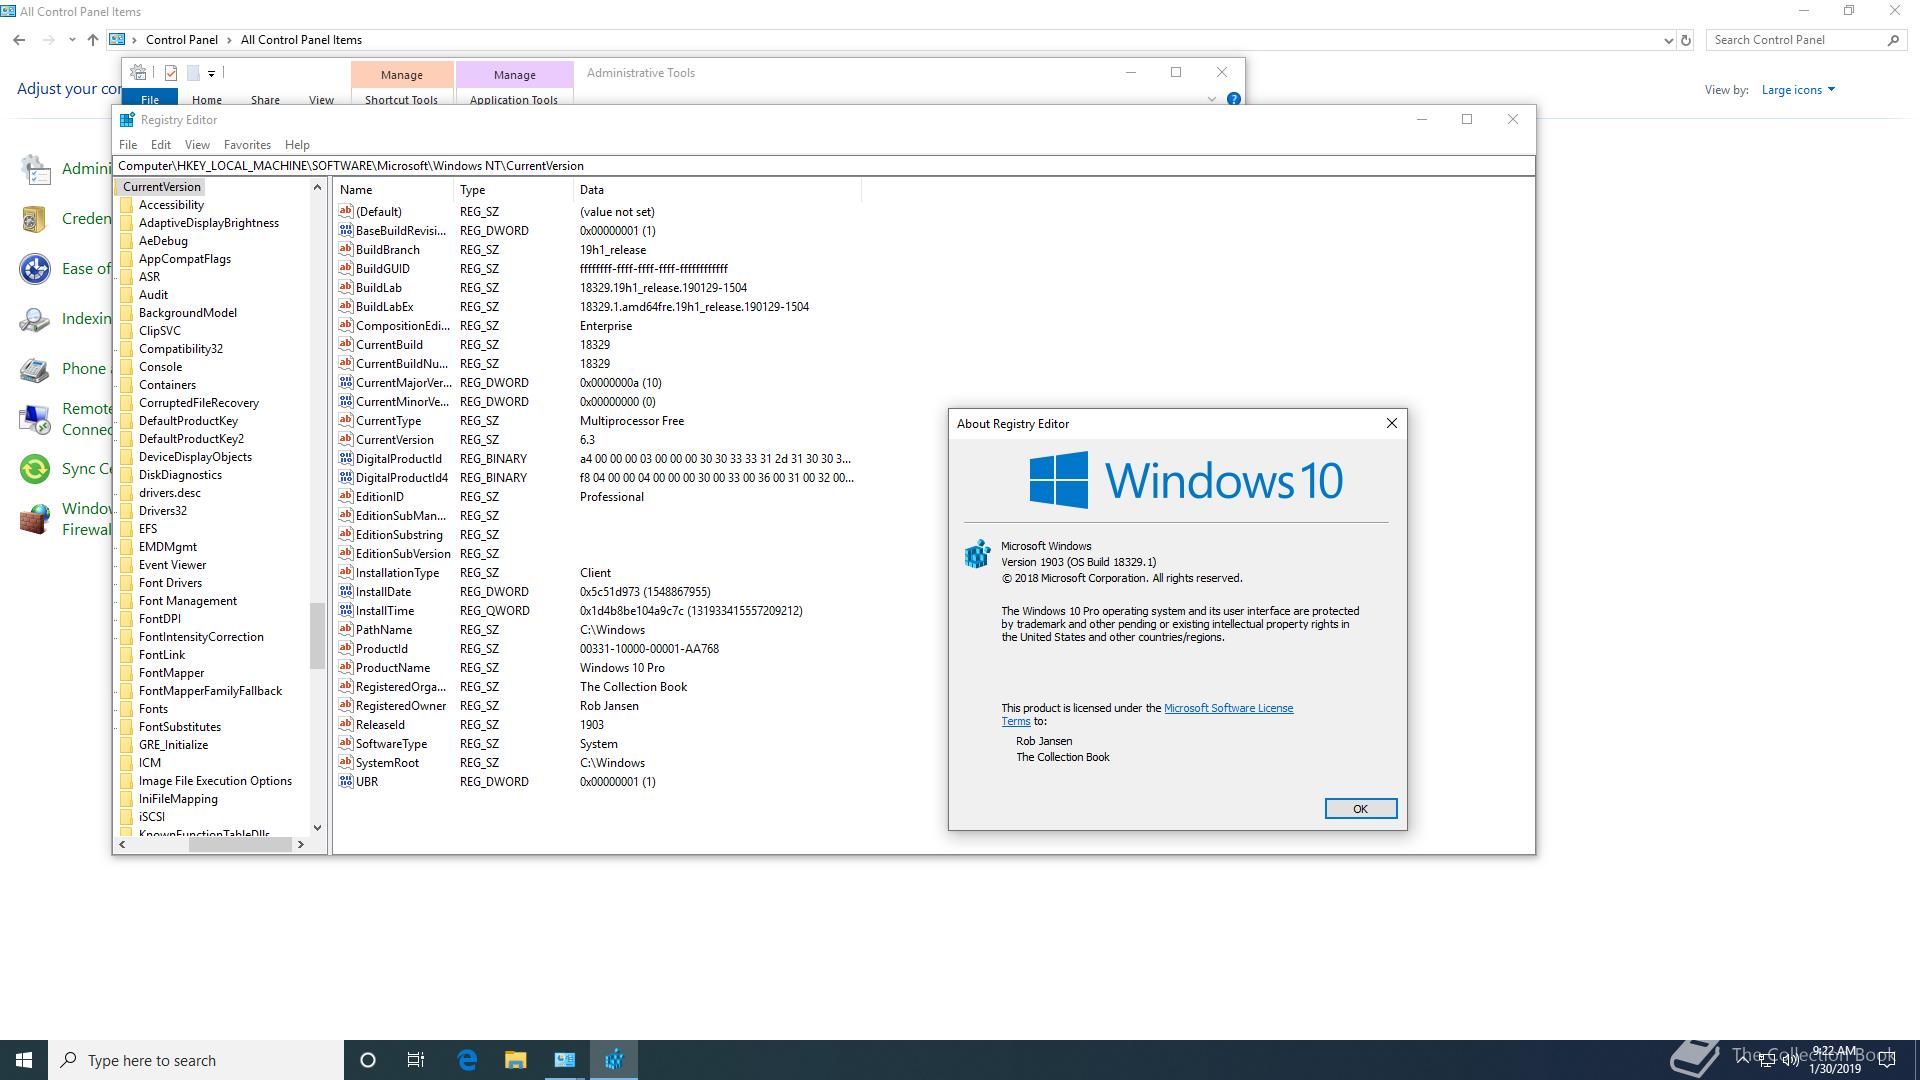Select the CurrentVersion tree key
The height and width of the screenshot is (1080, 1920).
pyautogui.click(x=161, y=186)
